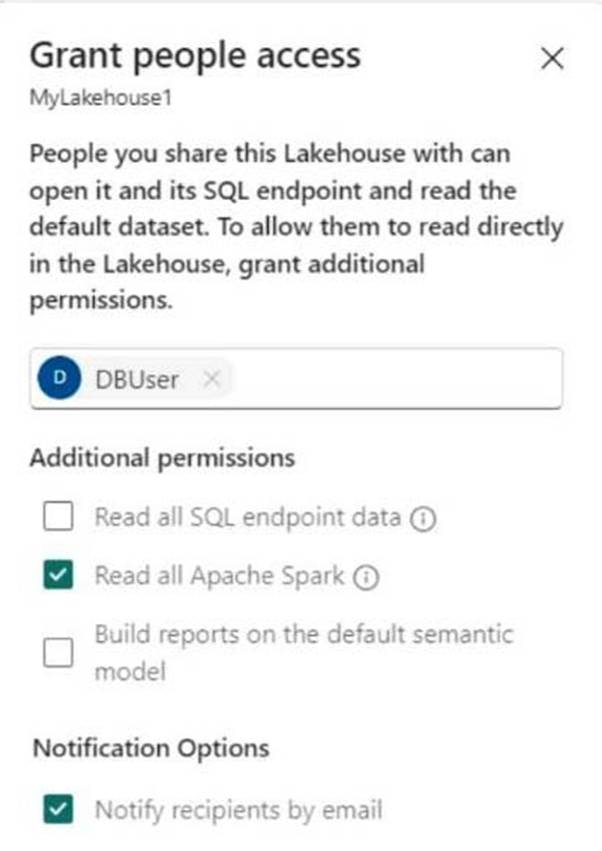Remove DBUser from the recipients field
Screen dimensions: 602x851
click(211, 379)
